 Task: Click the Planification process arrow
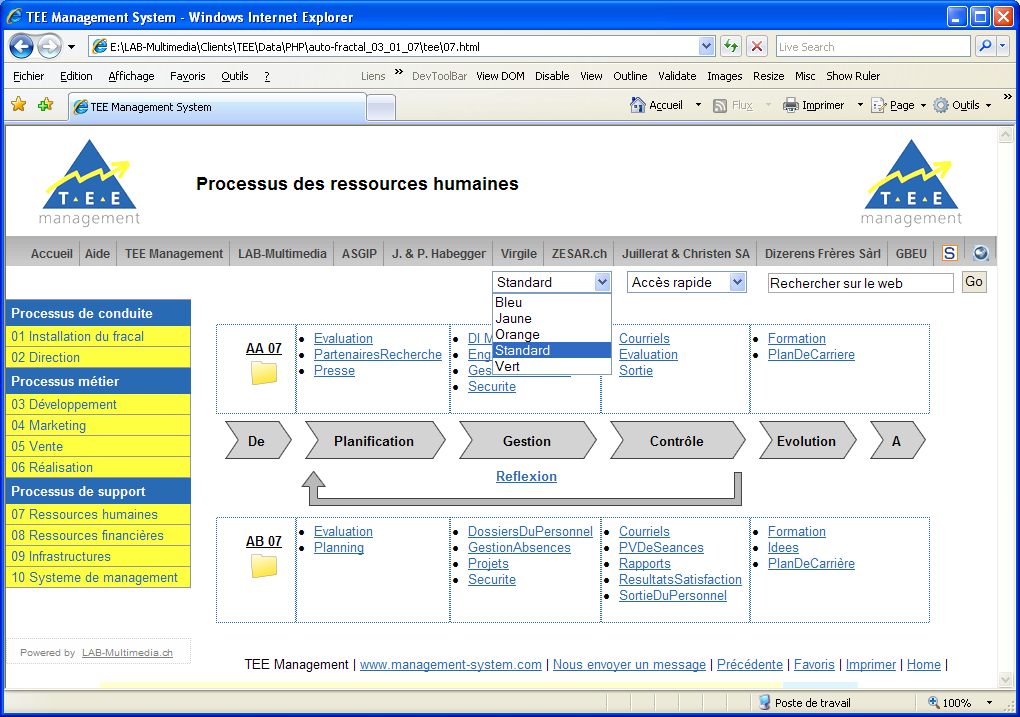click(375, 440)
